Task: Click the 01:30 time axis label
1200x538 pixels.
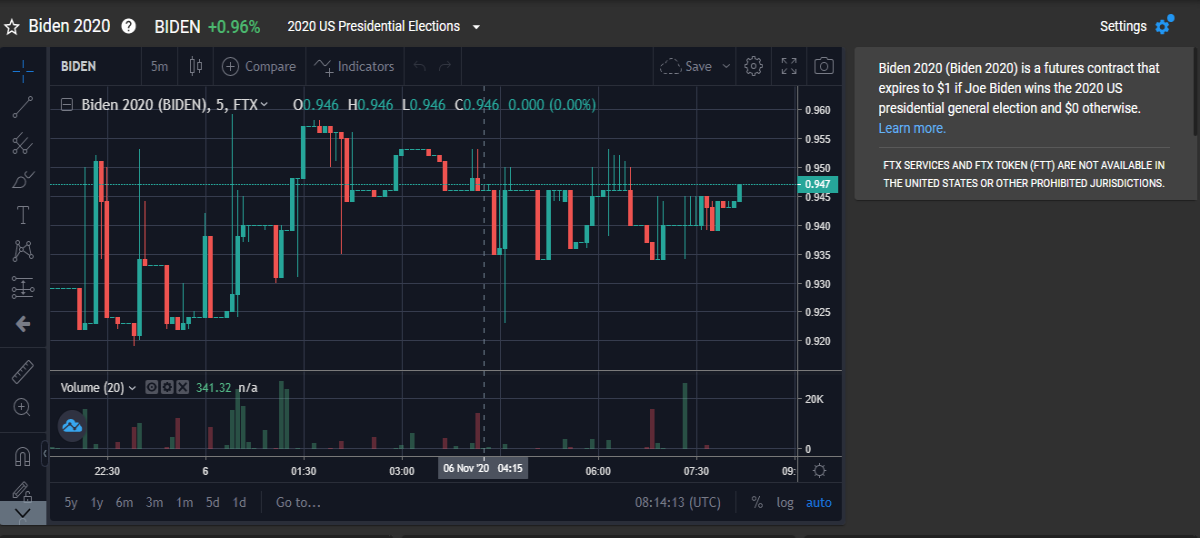Action: click(303, 470)
